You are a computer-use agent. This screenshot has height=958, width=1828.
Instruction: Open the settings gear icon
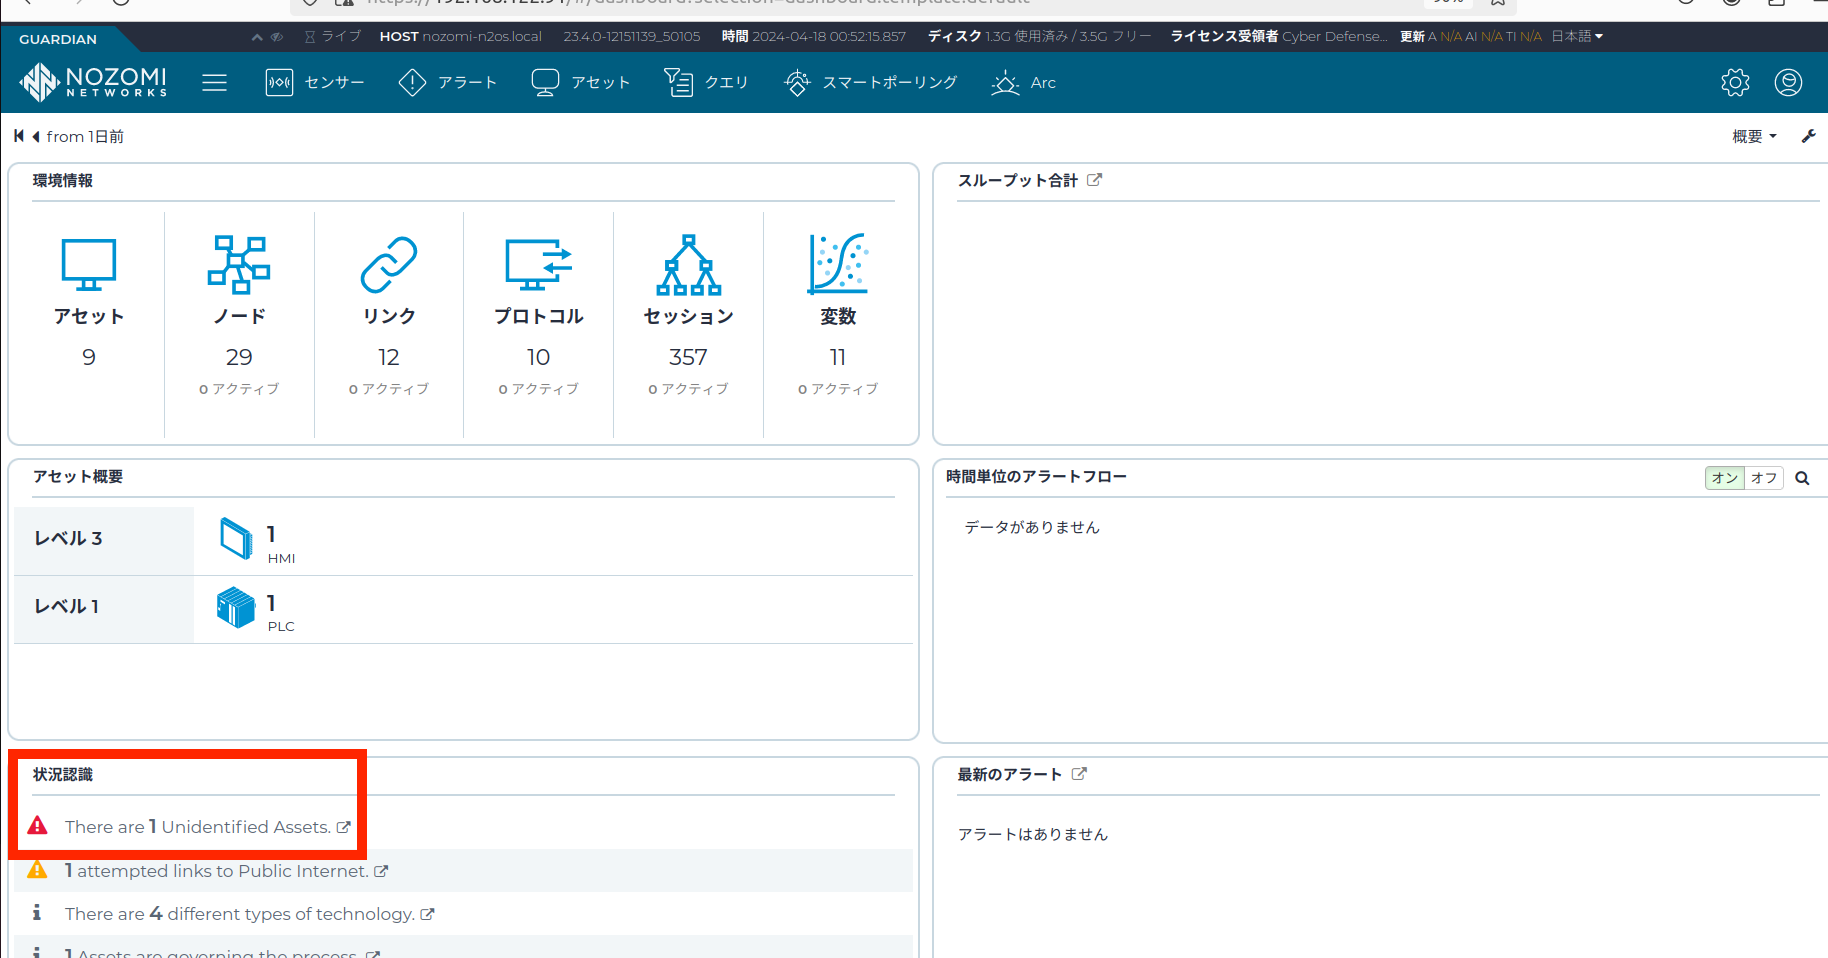point(1735,82)
